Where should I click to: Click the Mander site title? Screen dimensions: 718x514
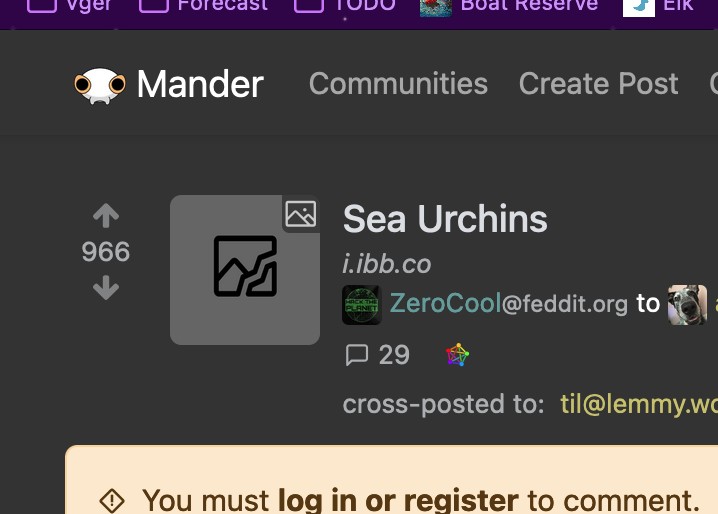(x=200, y=84)
